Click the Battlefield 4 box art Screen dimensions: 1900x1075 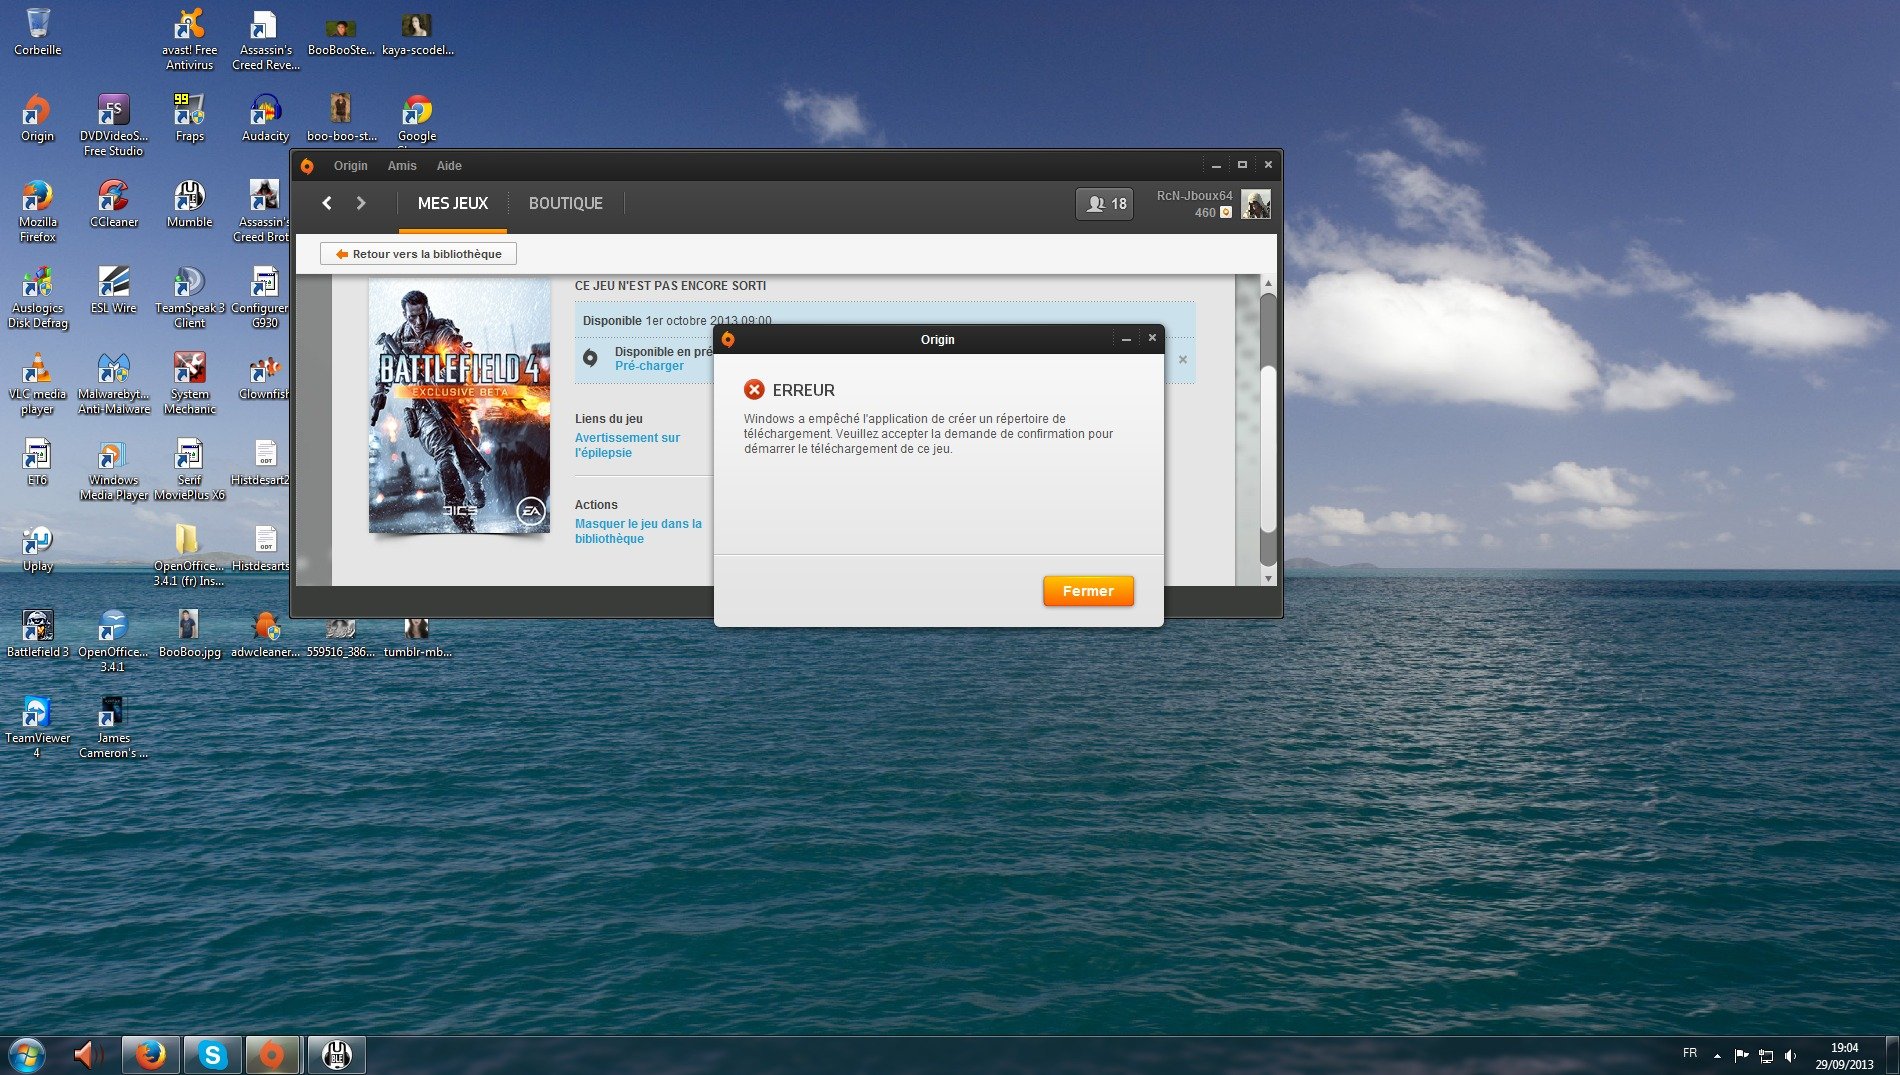460,405
